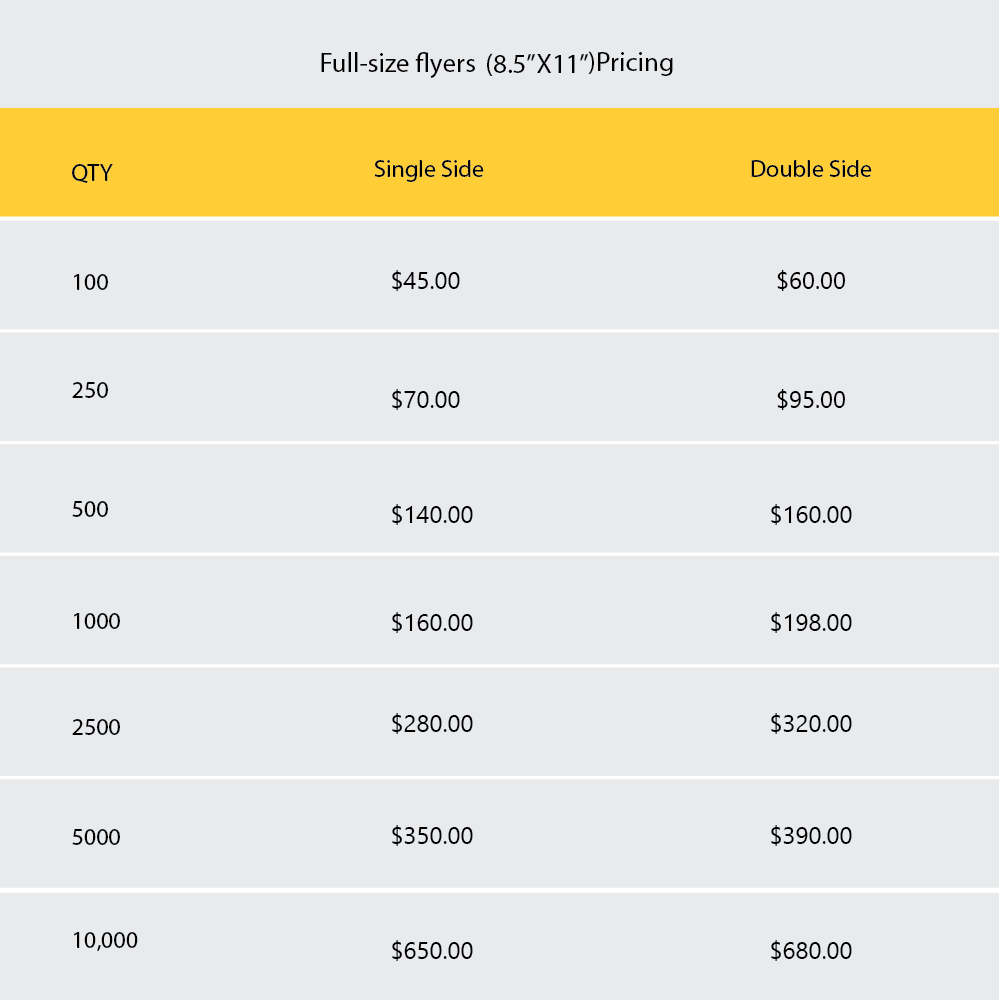Select the 5000 quantity cell
Image resolution: width=1000 pixels, height=1000 pixels.
click(96, 837)
